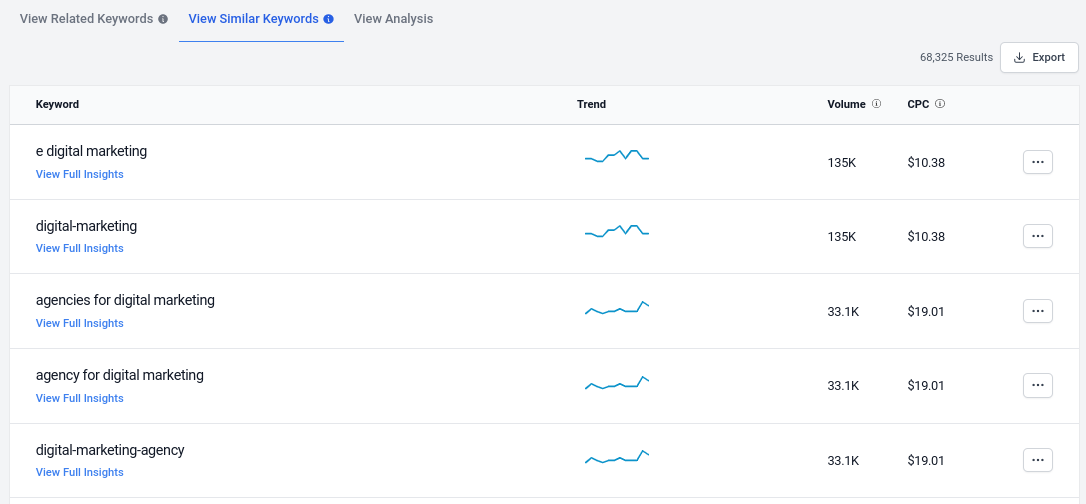Click trend chart for agency for digital marketing
This screenshot has width=1086, height=504.
coord(617,383)
